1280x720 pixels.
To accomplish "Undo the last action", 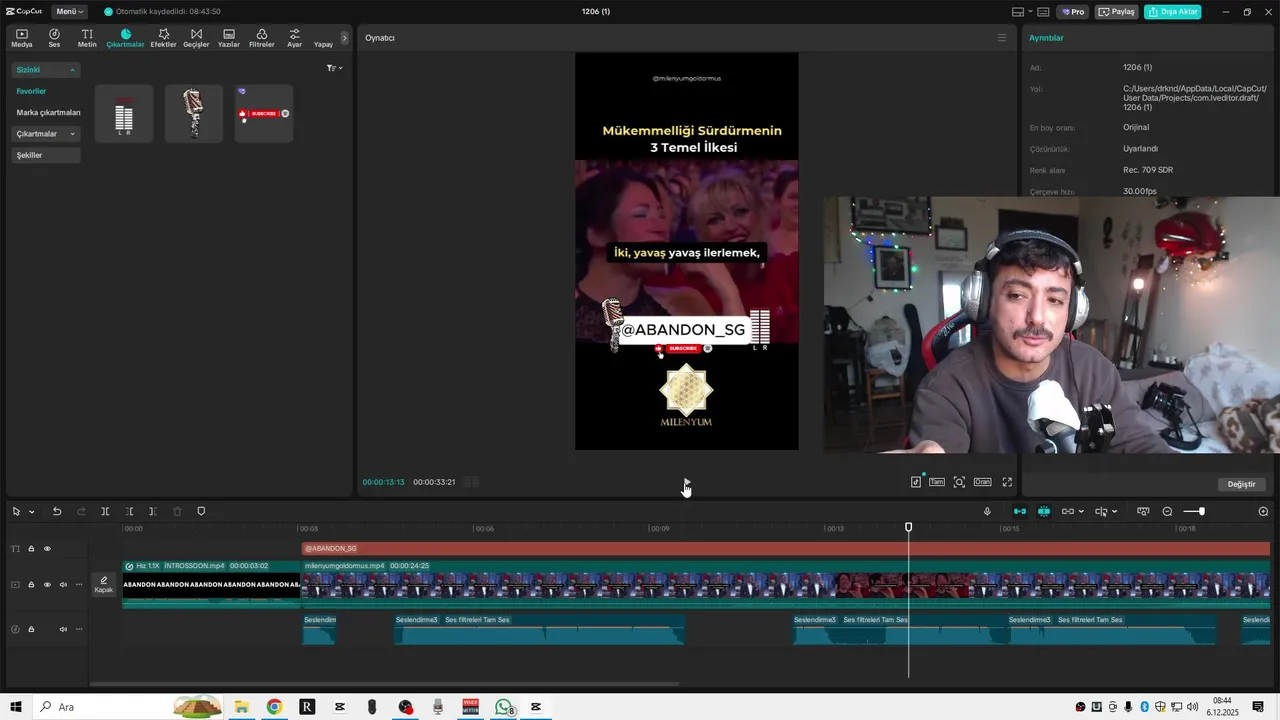I will (x=57, y=512).
